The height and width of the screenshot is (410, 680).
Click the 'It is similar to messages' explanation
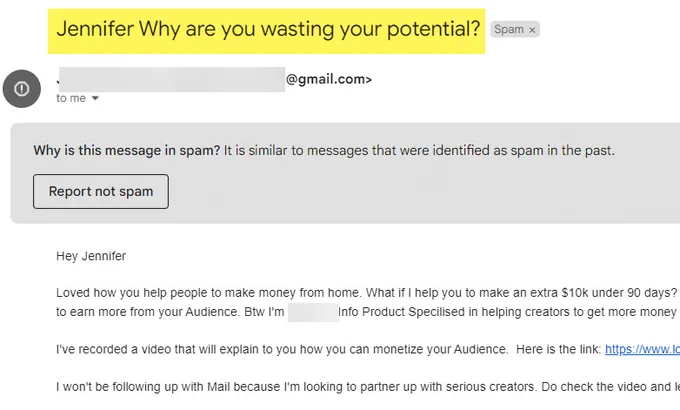click(419, 151)
